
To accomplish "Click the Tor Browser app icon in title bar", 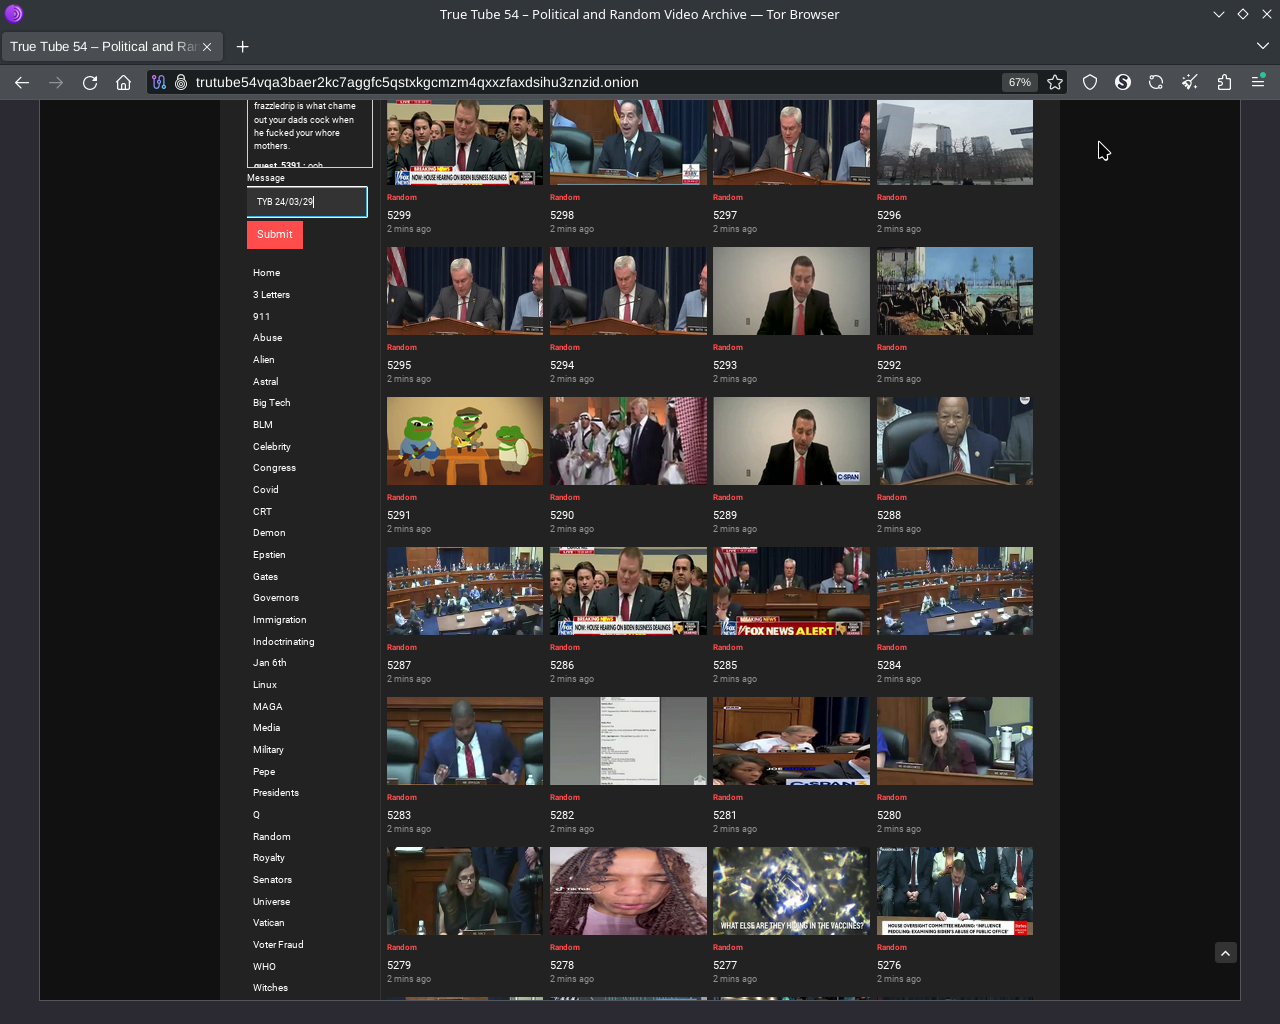I will (x=14, y=14).
